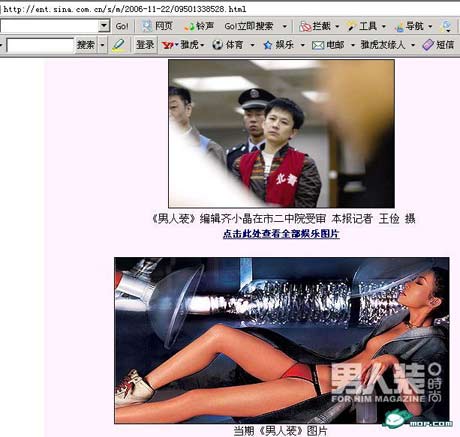460x437 pixels.
Task: Click the 拦截 popup blocker icon
Action: click(305, 26)
